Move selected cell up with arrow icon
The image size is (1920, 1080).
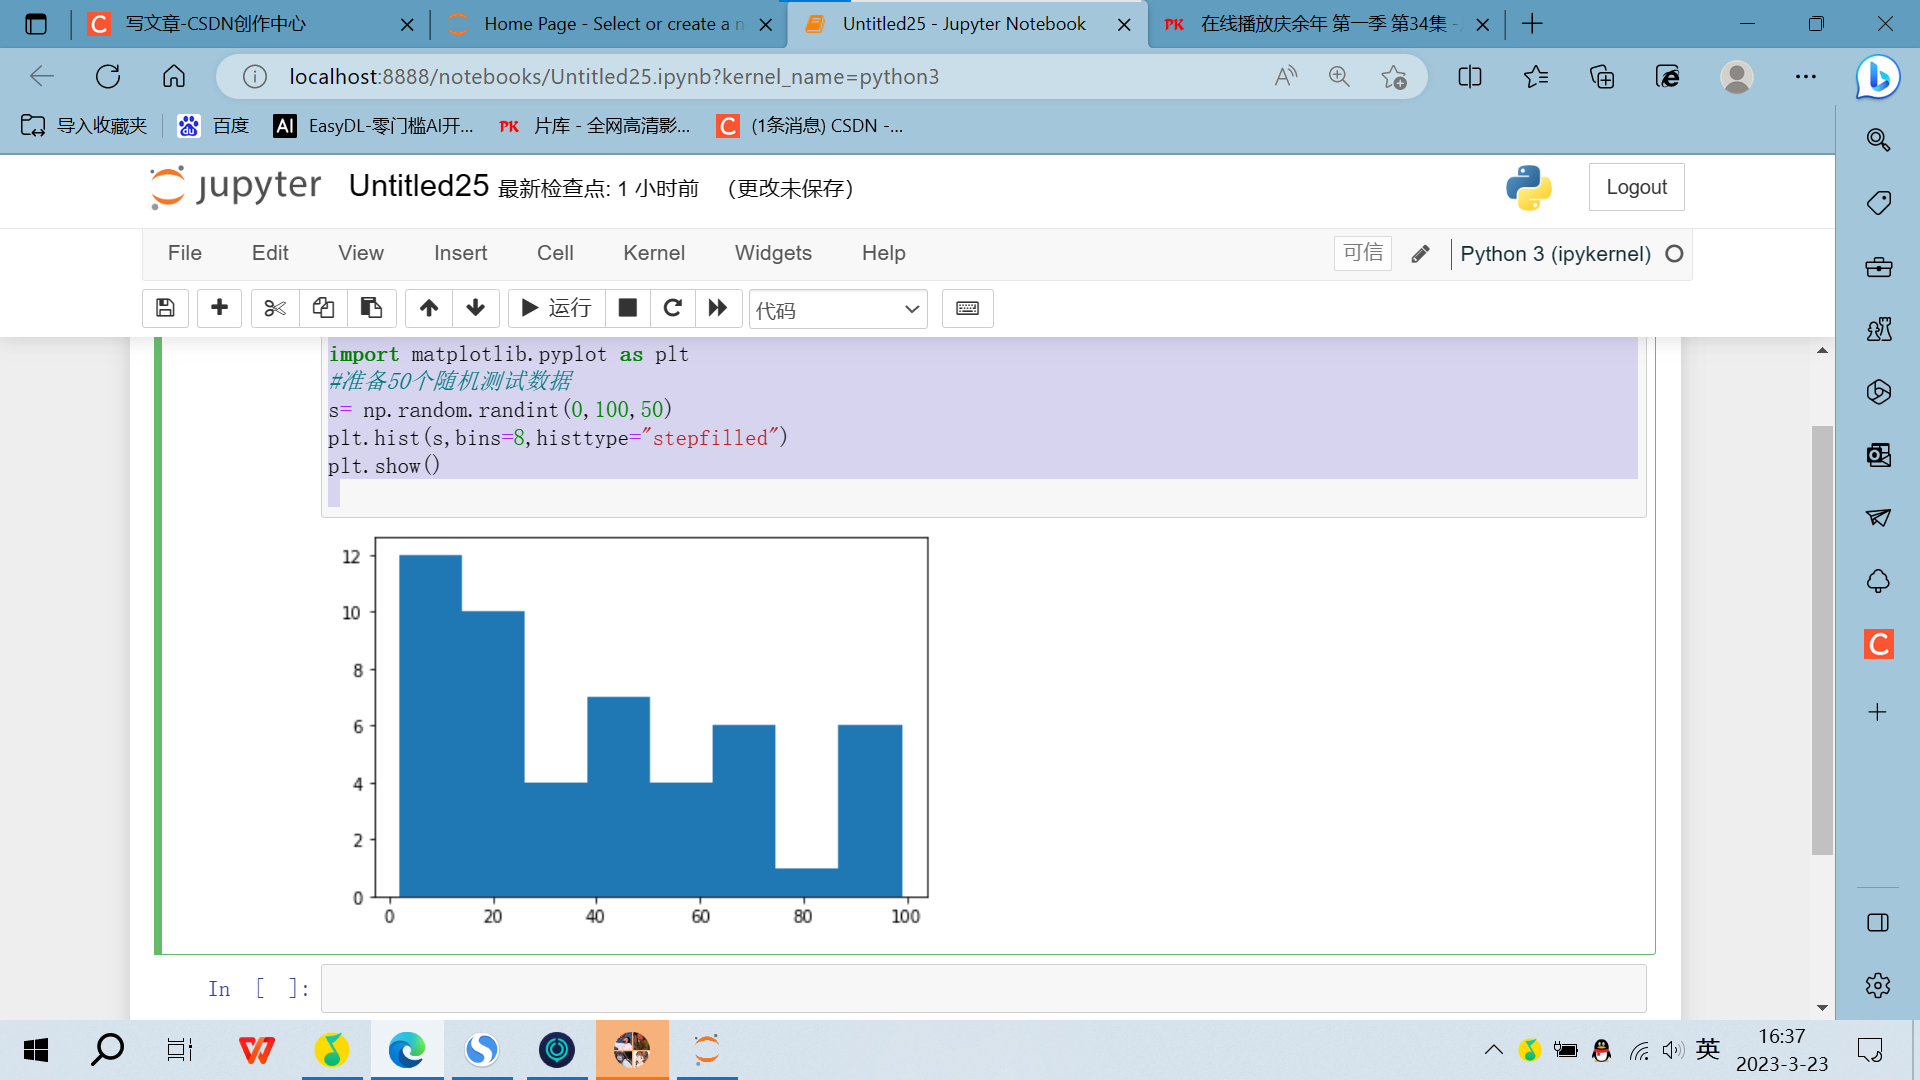428,308
